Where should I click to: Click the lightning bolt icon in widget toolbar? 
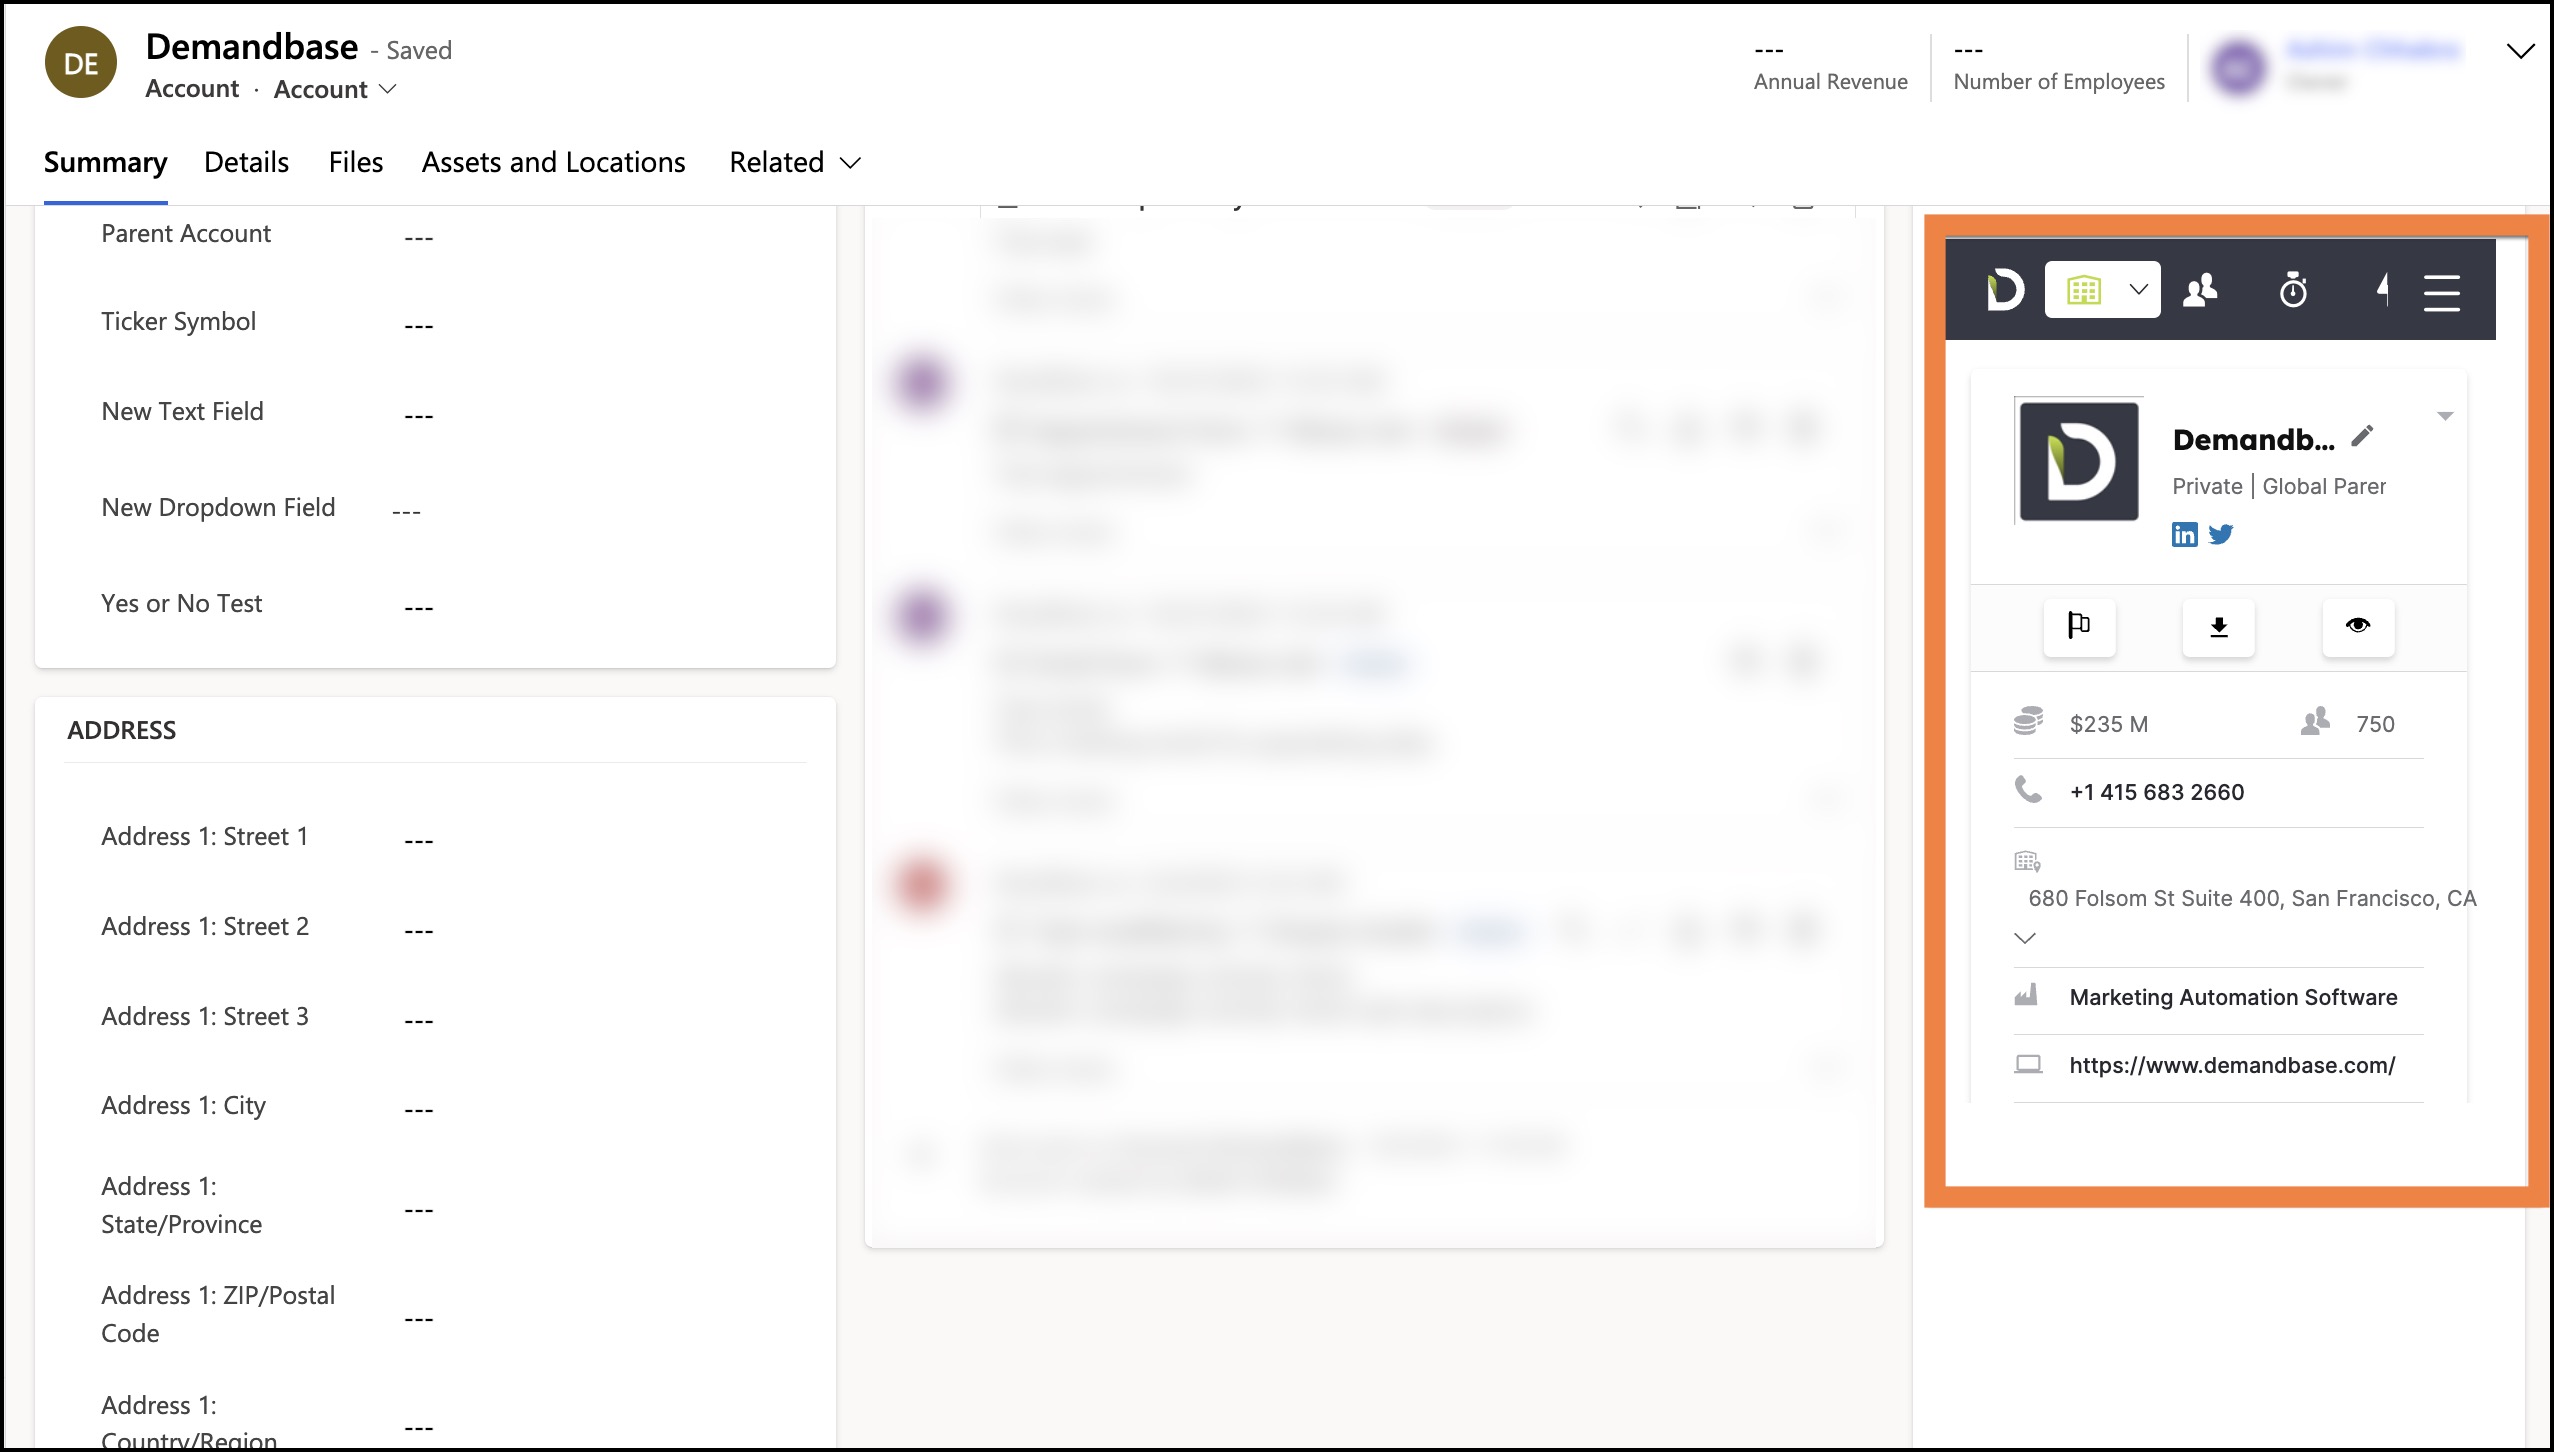coord(2383,290)
